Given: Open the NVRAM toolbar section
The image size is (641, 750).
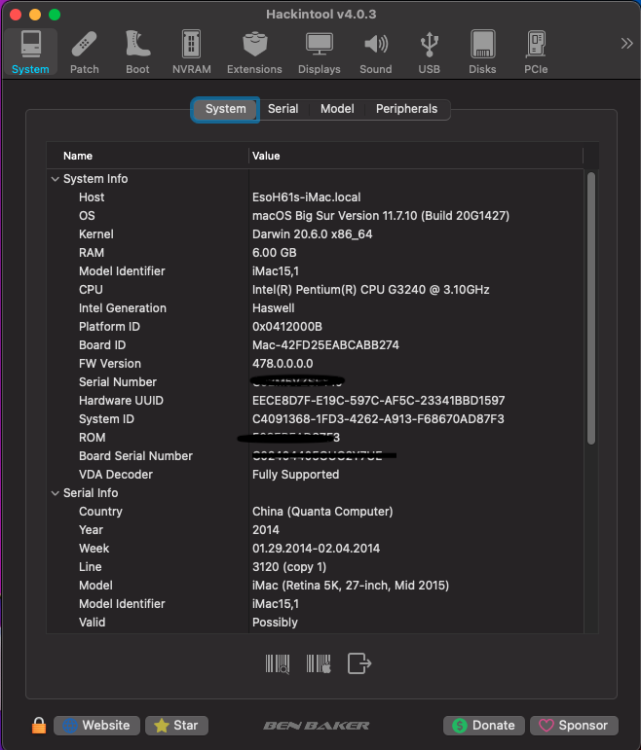Looking at the screenshot, I should 191,52.
